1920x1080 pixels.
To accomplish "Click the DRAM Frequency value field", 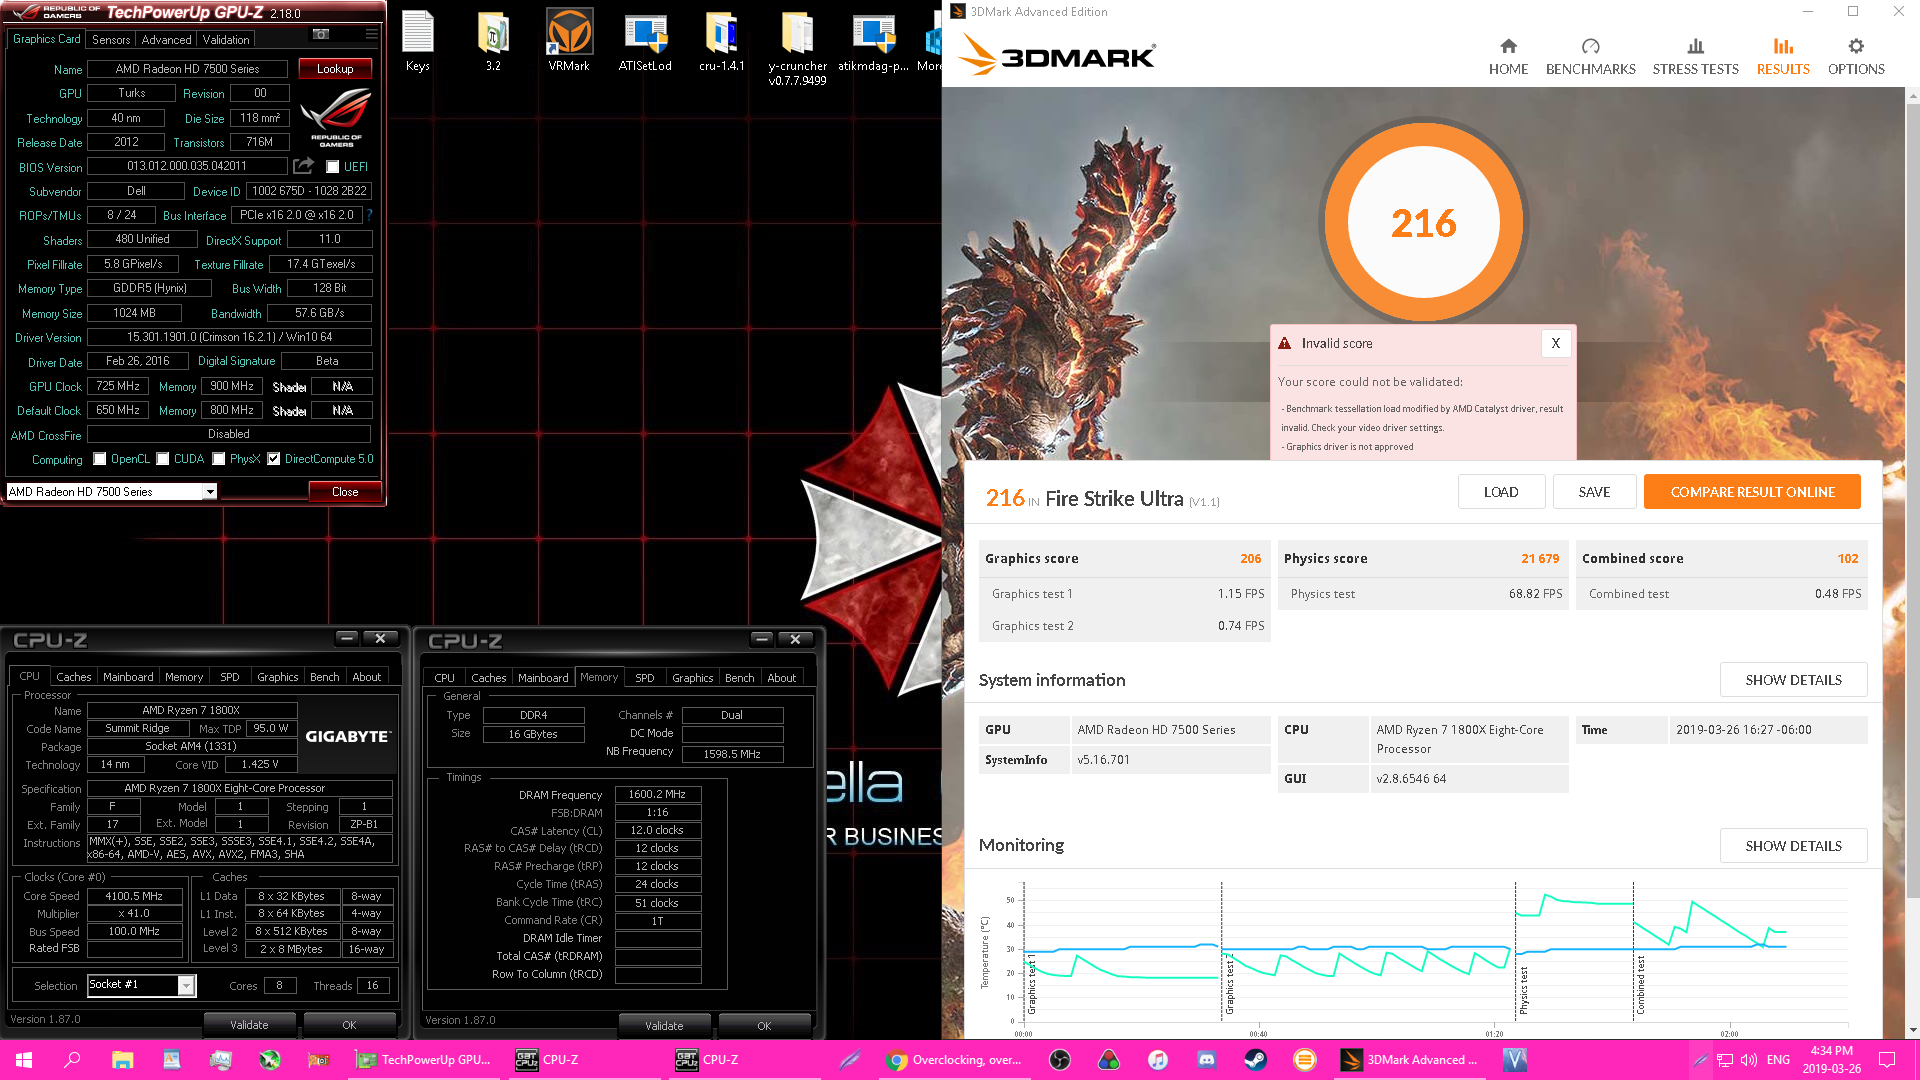I will pos(657,794).
